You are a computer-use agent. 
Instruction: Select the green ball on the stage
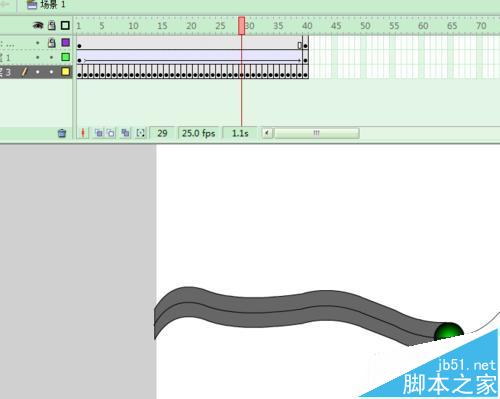(x=449, y=331)
